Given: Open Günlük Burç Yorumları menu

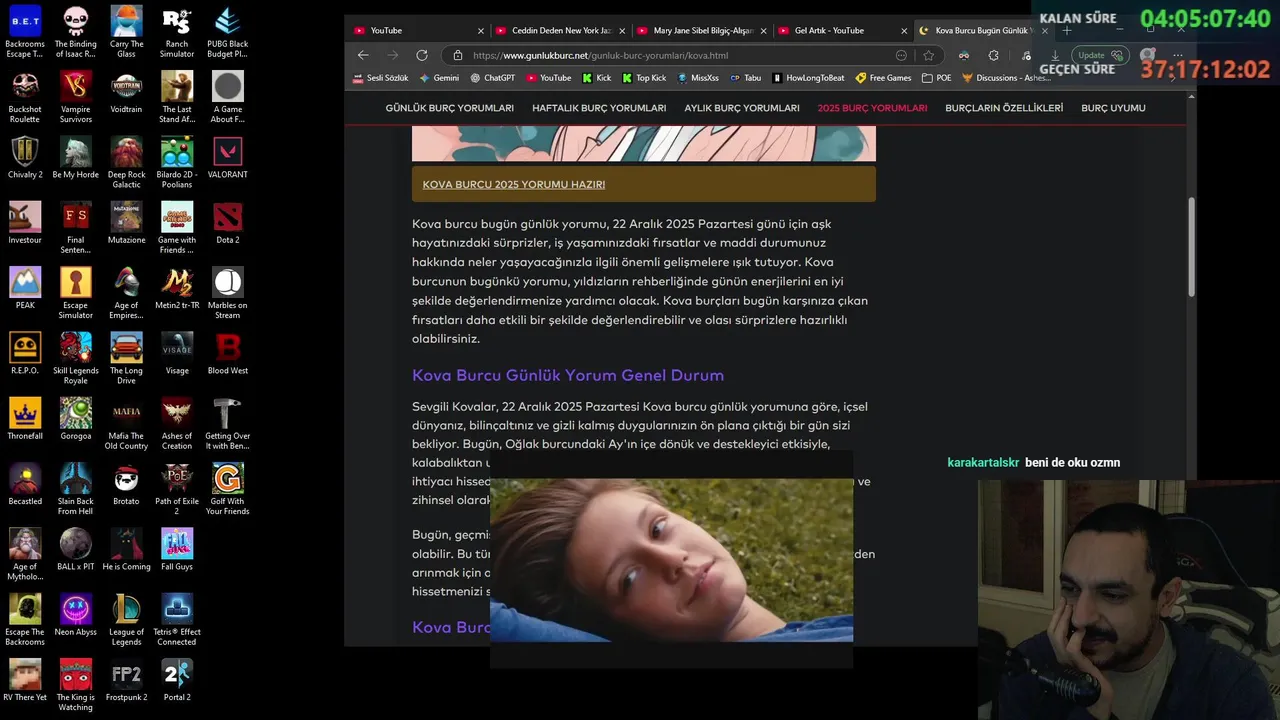Looking at the screenshot, I should (450, 108).
